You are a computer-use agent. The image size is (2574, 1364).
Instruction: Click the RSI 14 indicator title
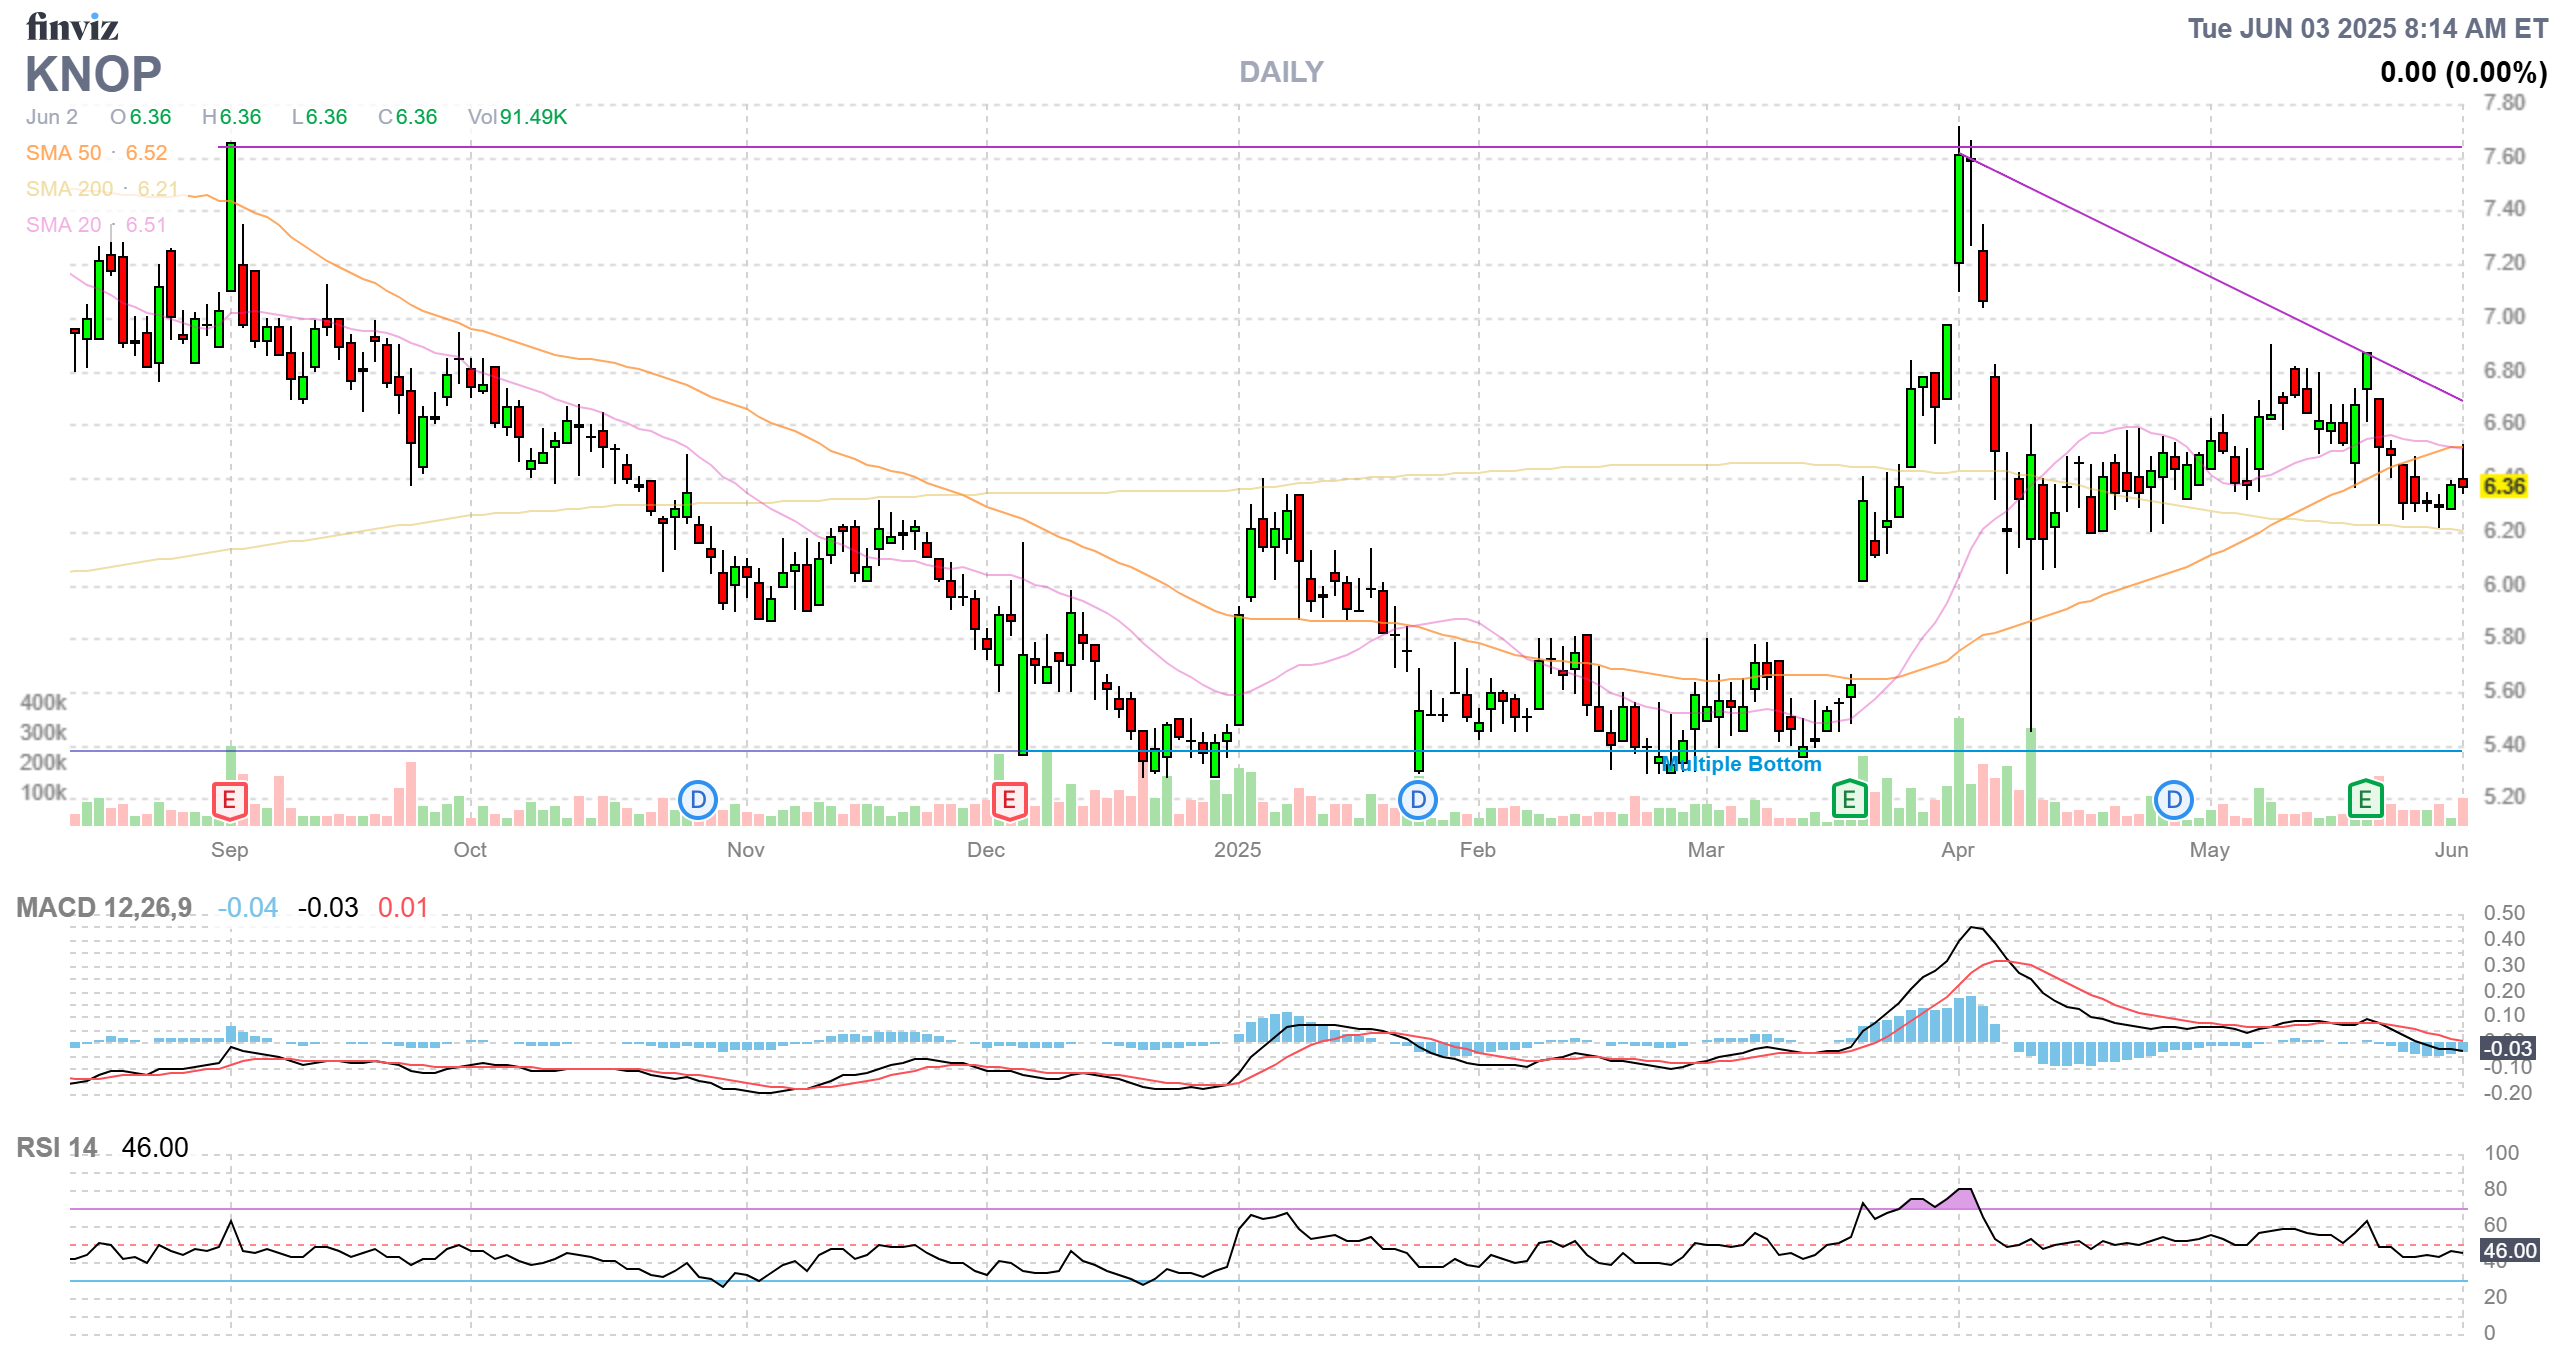(57, 1147)
